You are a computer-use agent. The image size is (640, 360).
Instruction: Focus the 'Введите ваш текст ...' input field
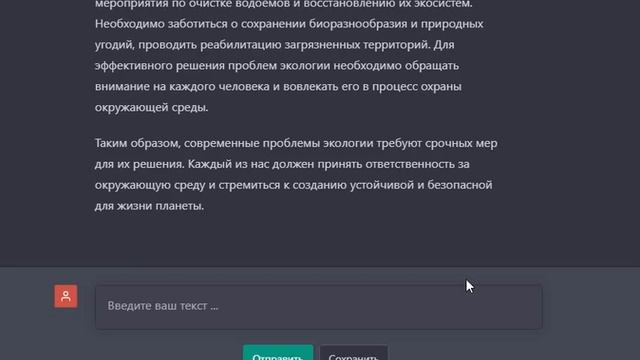pos(319,307)
